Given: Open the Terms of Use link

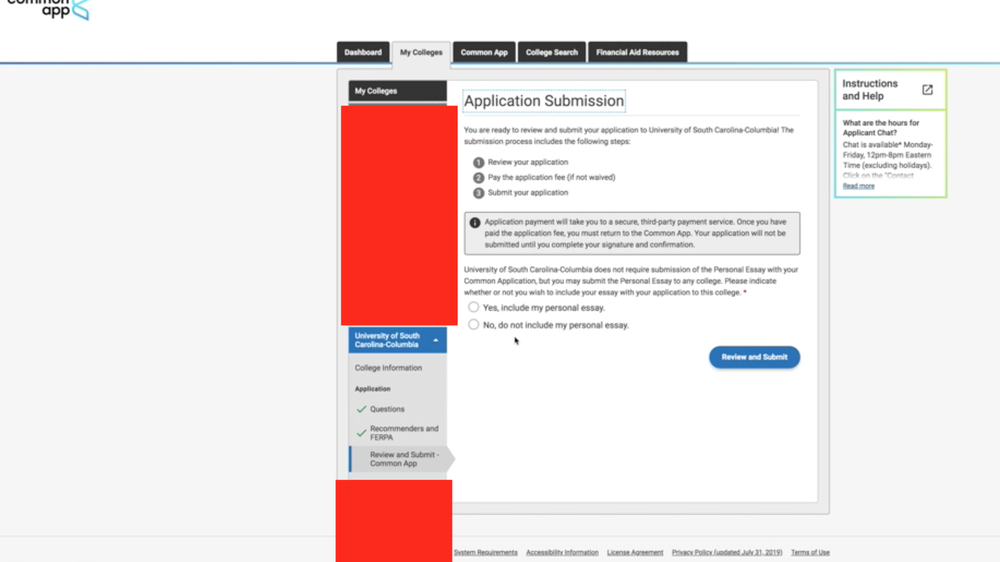Looking at the screenshot, I should click(810, 552).
